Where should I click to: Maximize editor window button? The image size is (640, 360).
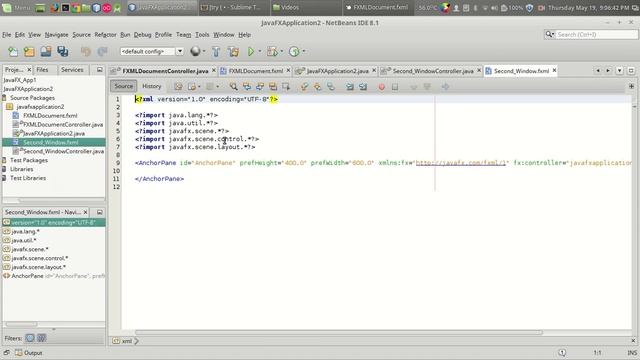(x=631, y=71)
